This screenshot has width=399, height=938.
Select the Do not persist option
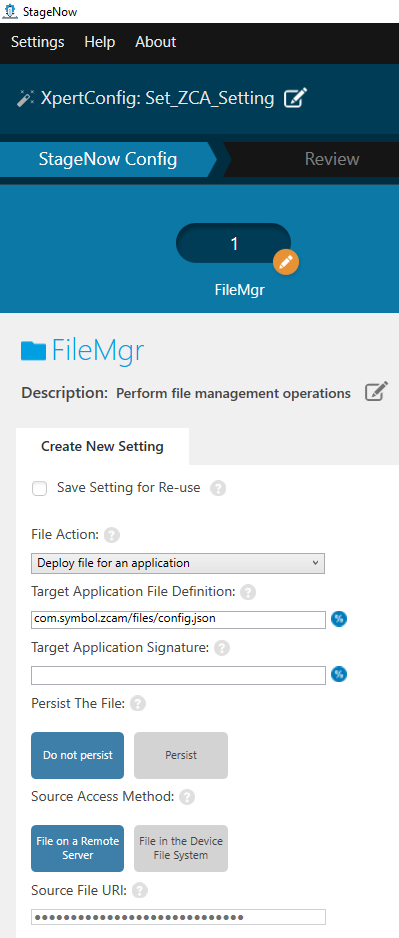(78, 756)
